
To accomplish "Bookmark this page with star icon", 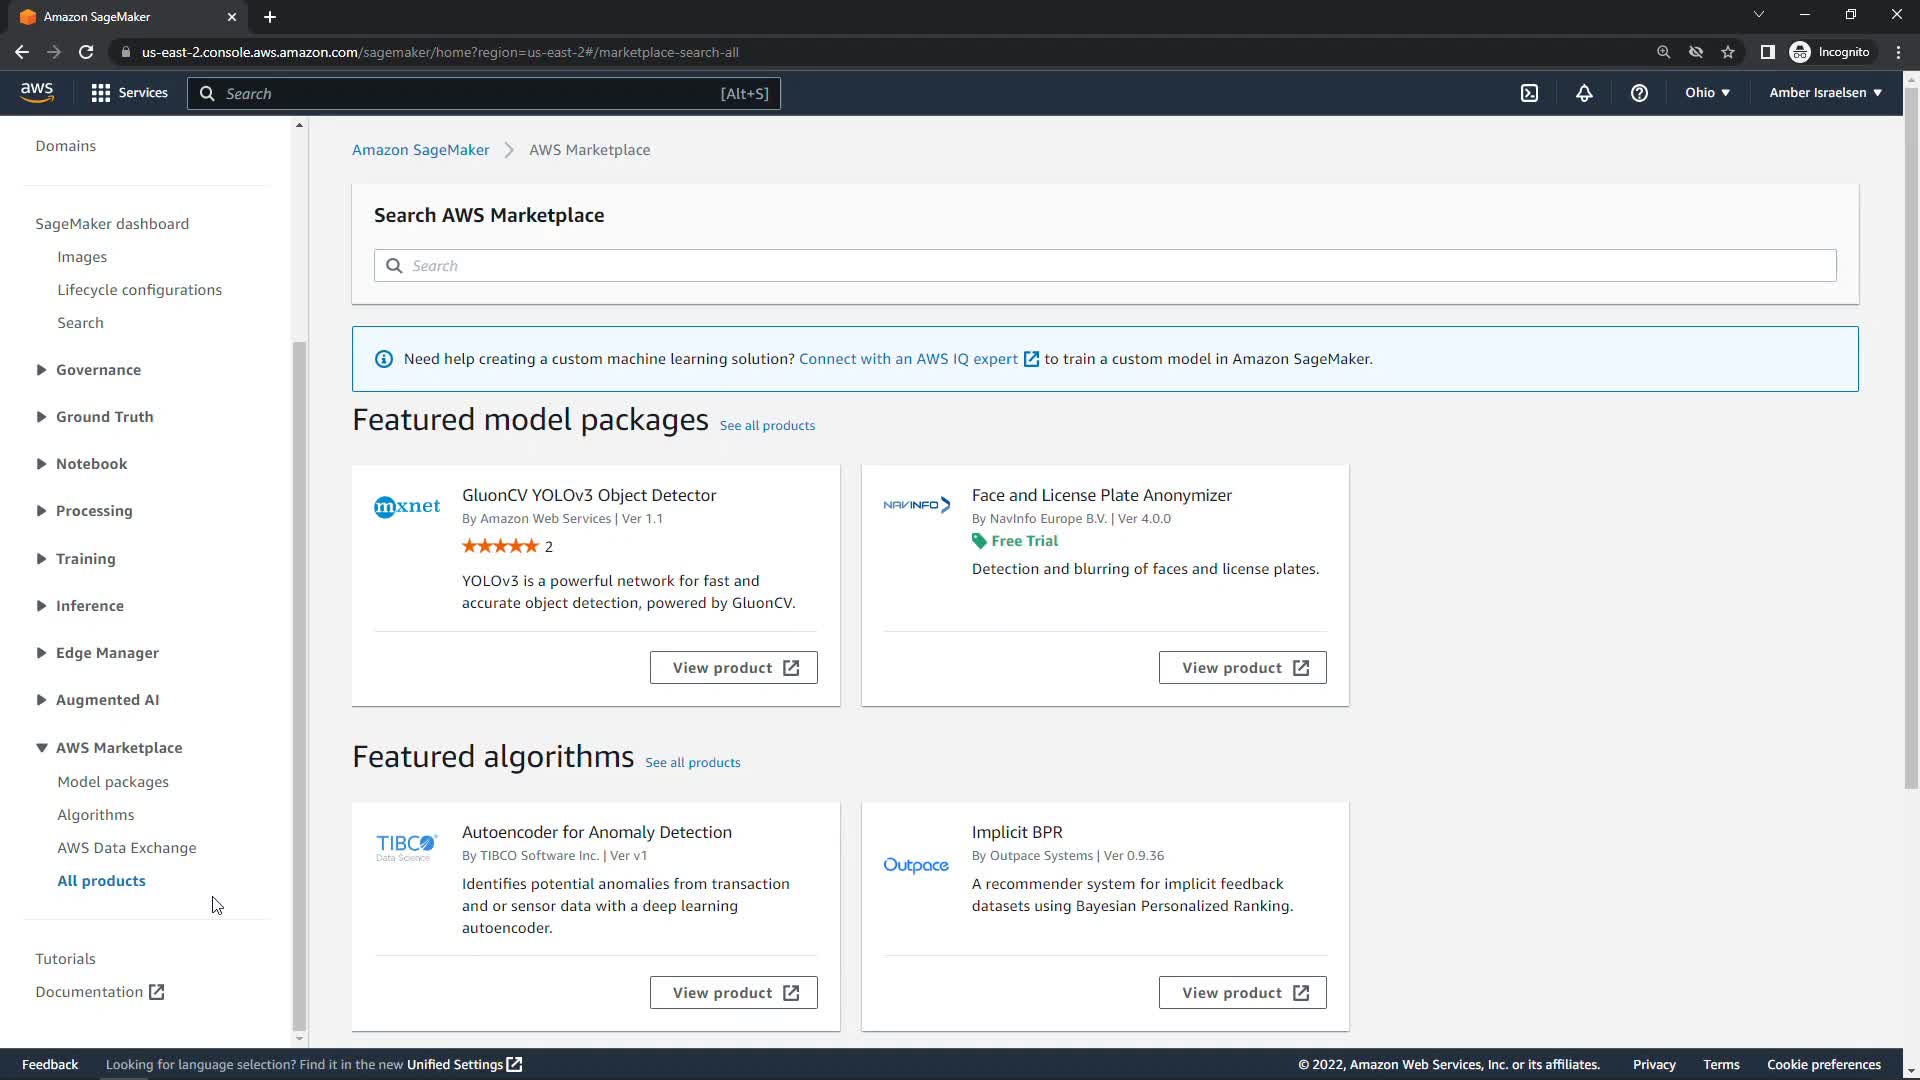I will tap(1728, 52).
